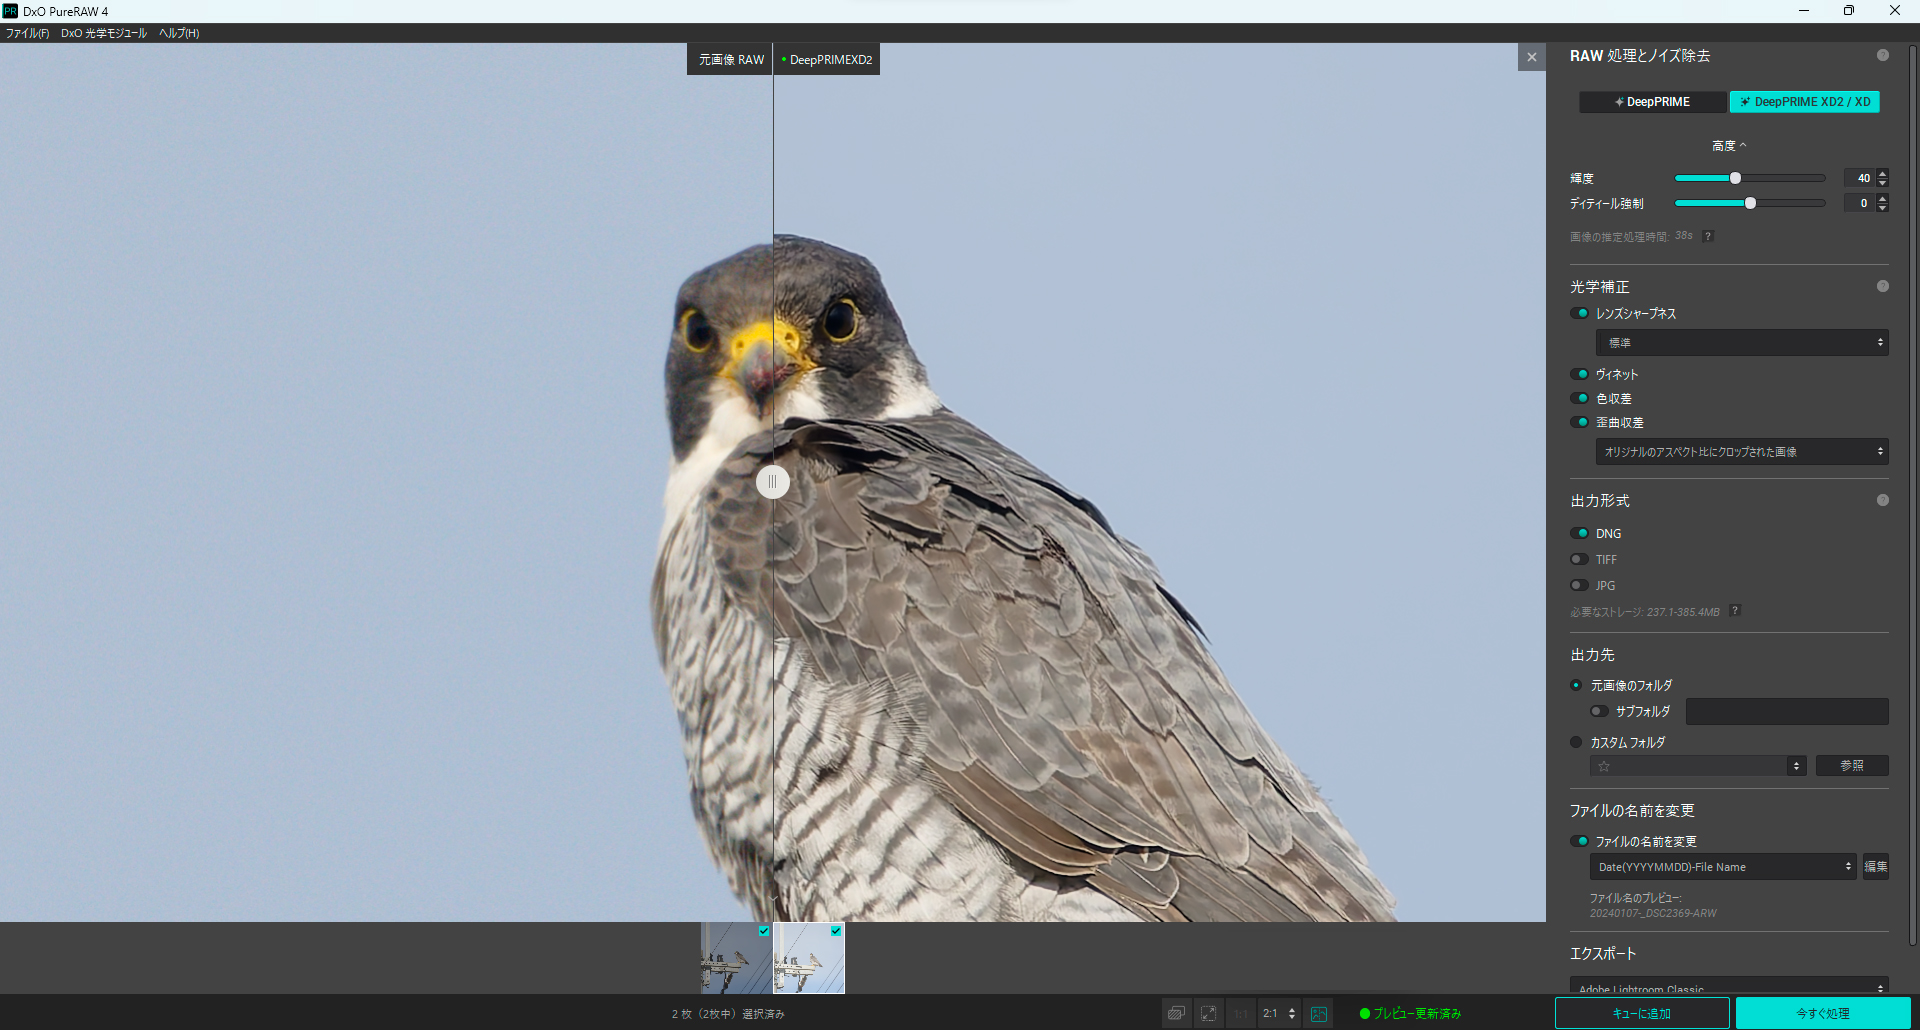The image size is (1920, 1030).
Task: Click the キューに追加 button
Action: coord(1641,1013)
